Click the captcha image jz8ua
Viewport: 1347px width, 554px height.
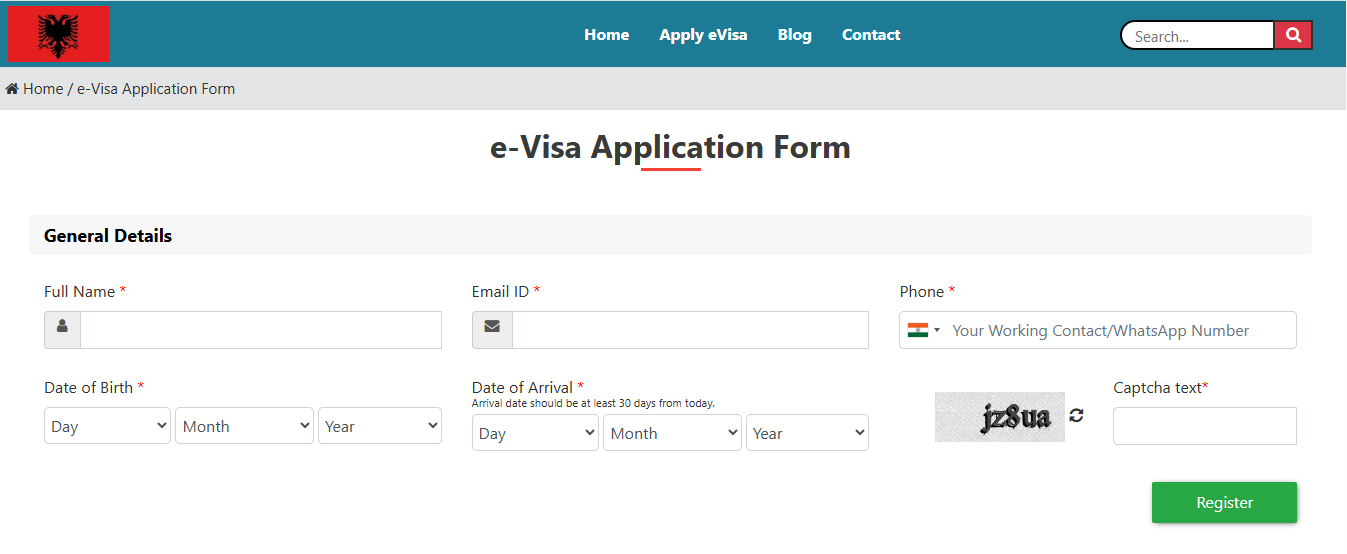pyautogui.click(x=999, y=417)
